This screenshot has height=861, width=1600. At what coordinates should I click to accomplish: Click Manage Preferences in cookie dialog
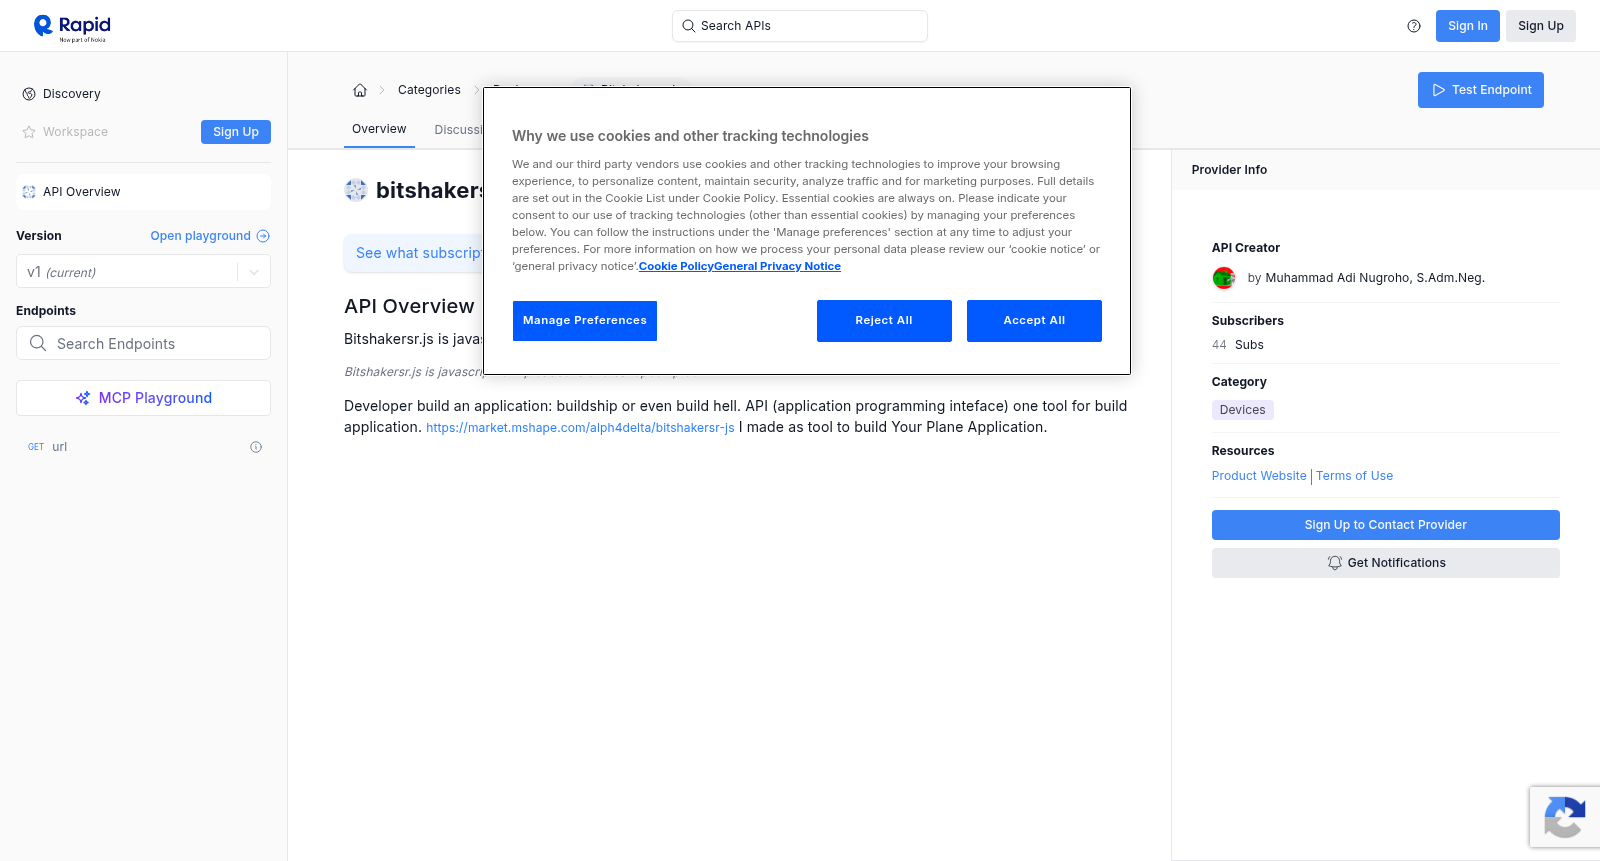[585, 321]
